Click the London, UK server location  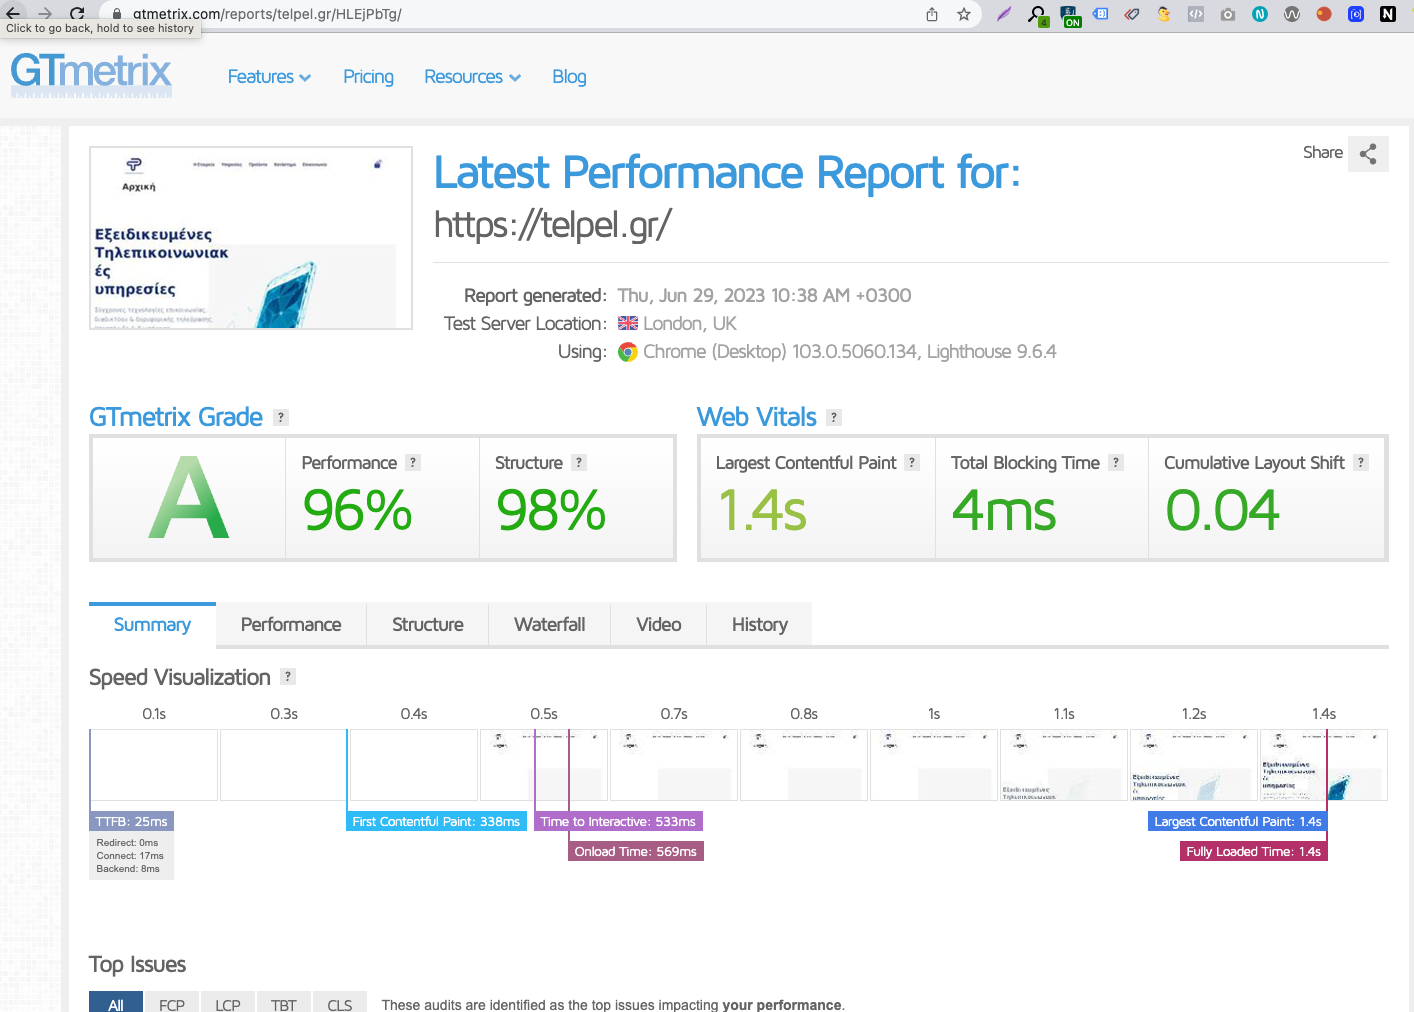click(x=690, y=324)
